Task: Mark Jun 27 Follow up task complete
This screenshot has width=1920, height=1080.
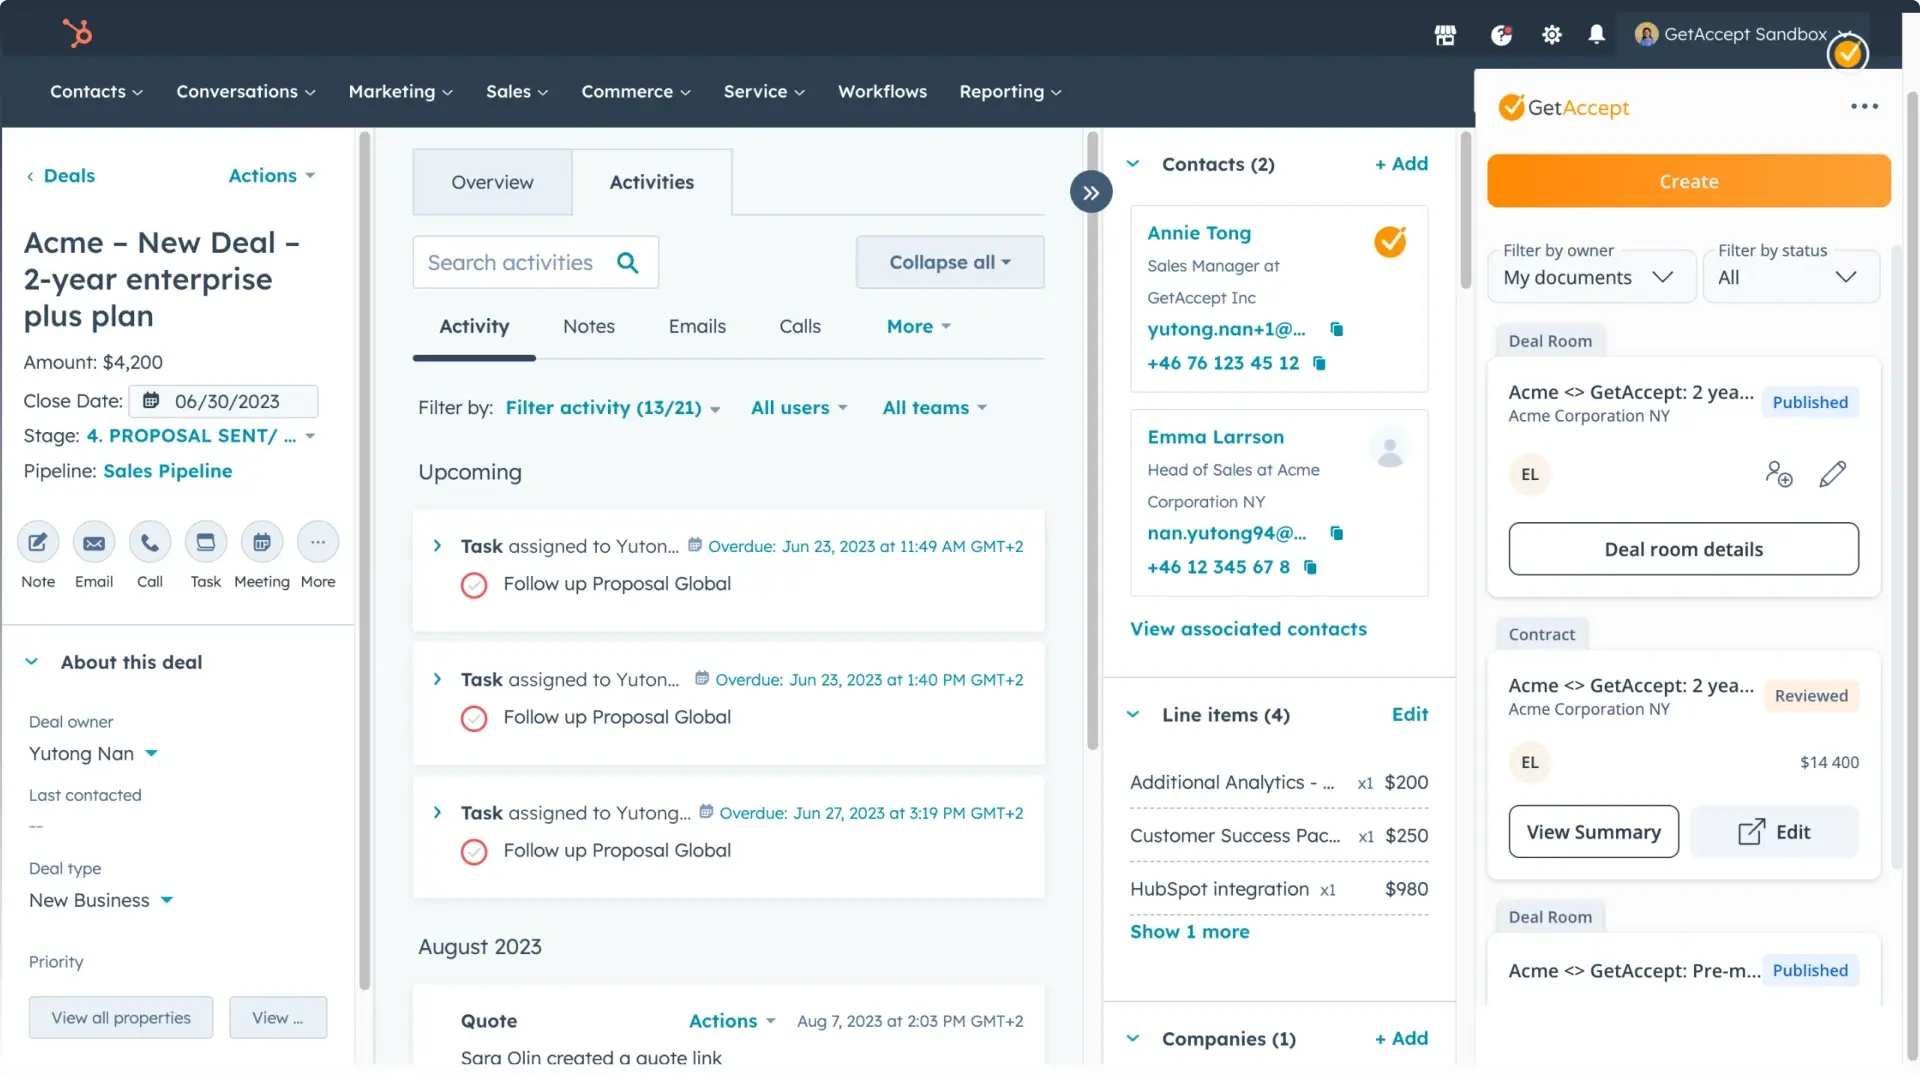Action: click(474, 851)
